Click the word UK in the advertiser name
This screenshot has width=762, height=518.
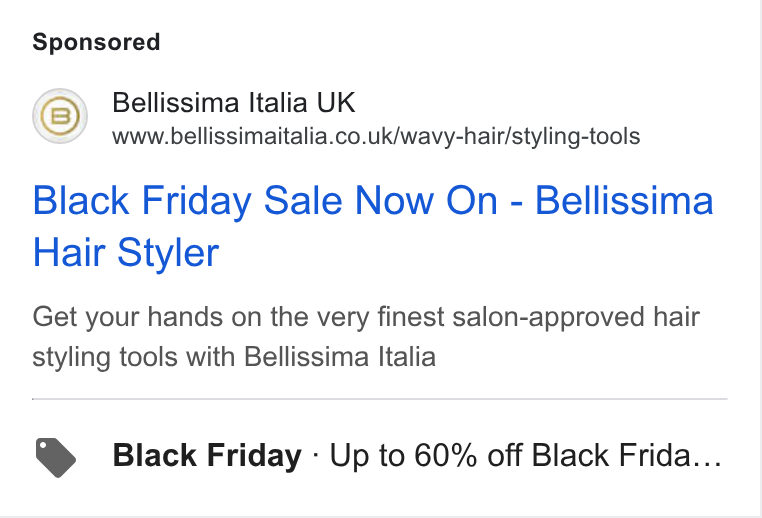click(x=336, y=103)
